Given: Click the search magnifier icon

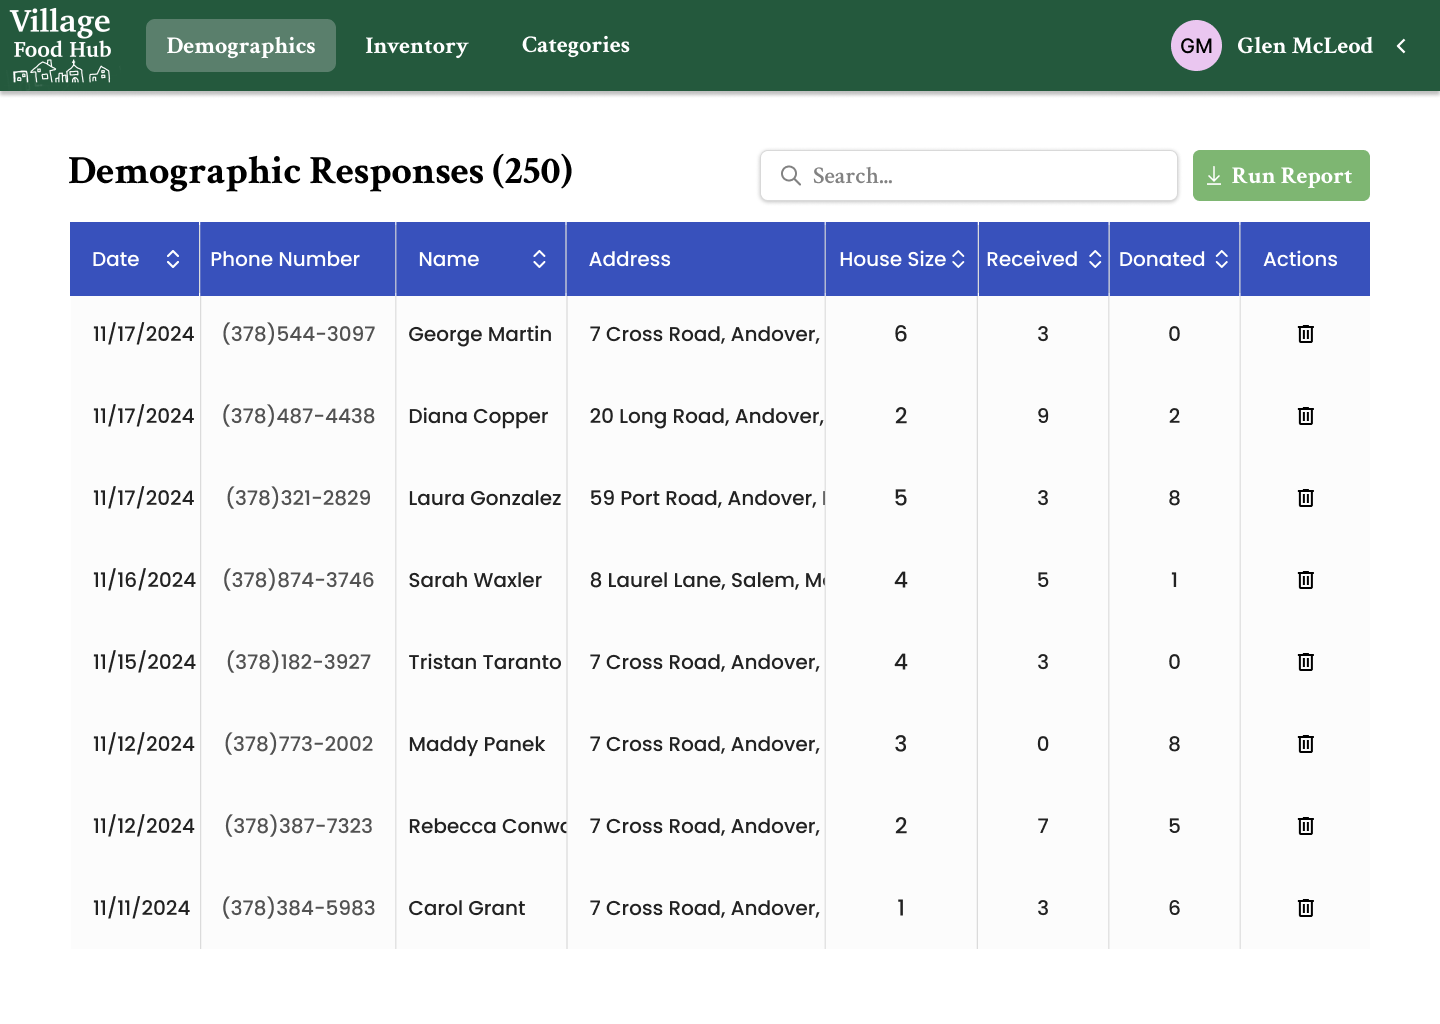Looking at the screenshot, I should point(791,176).
